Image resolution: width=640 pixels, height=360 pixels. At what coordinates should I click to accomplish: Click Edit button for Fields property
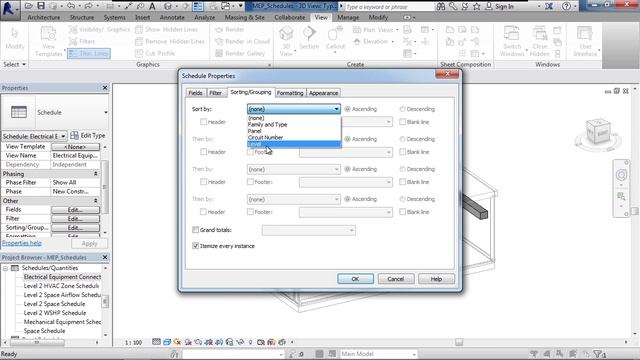click(x=75, y=209)
